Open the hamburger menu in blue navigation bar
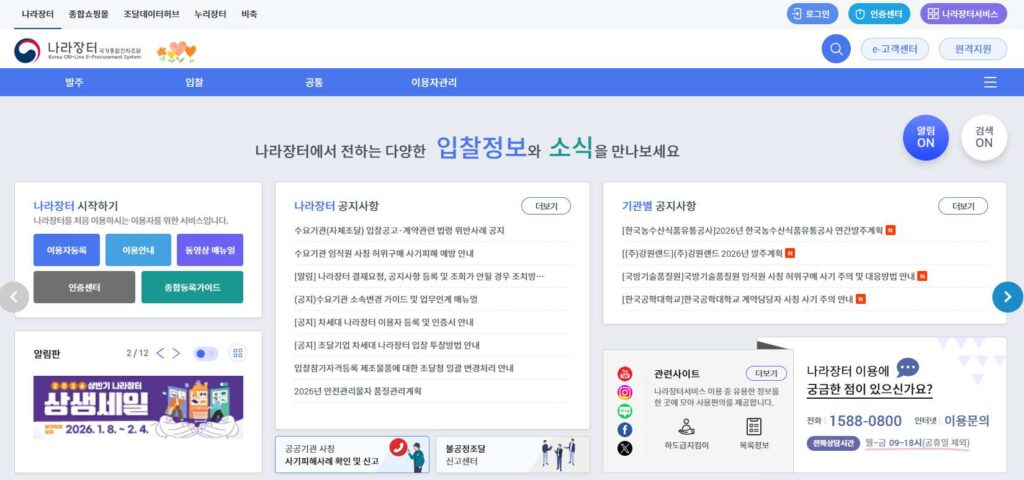 [990, 82]
